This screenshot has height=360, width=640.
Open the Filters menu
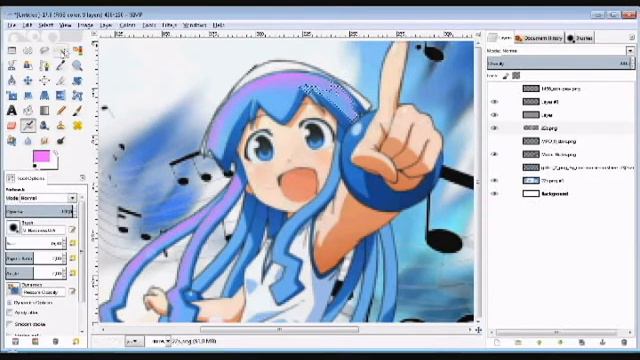coord(169,25)
